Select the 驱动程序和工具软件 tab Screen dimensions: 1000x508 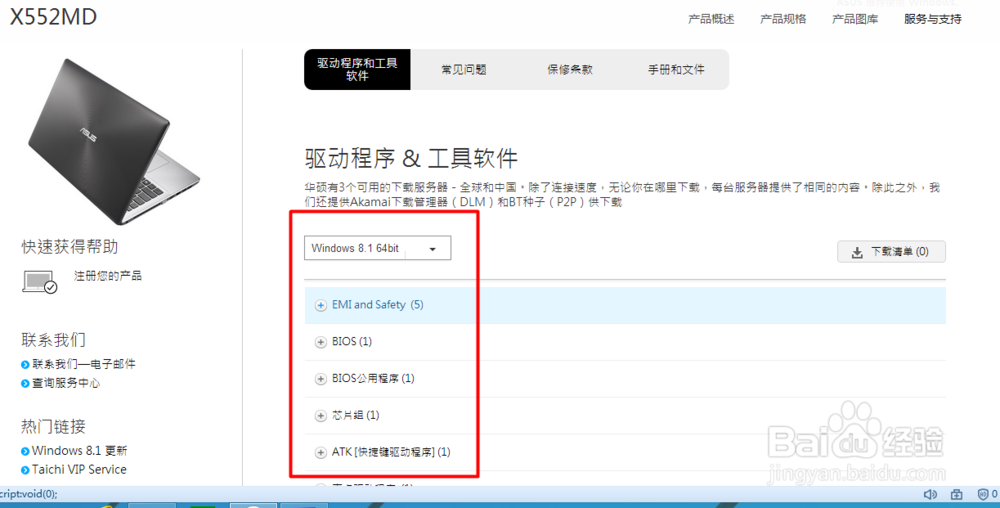coord(357,69)
